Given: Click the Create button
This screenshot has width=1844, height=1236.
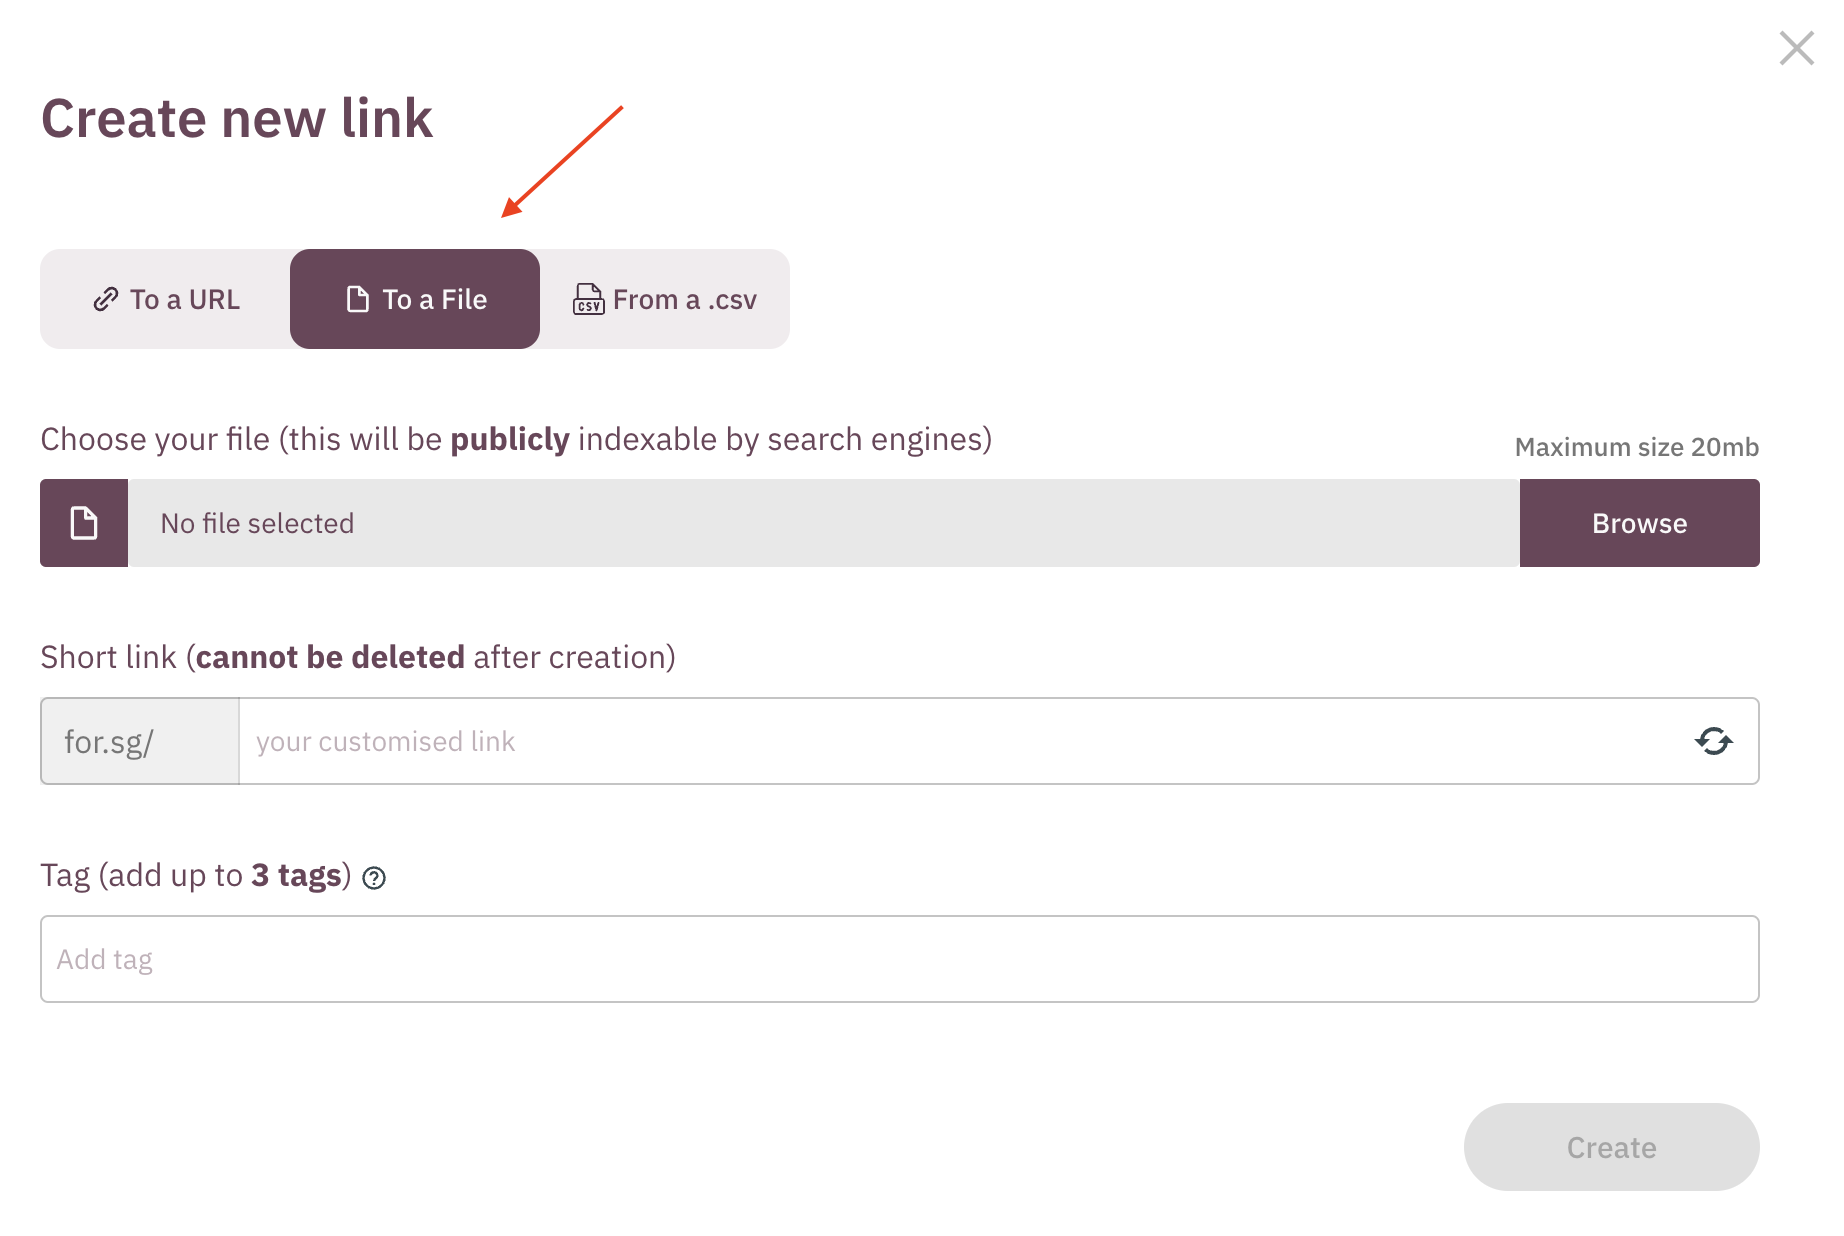Looking at the screenshot, I should tap(1611, 1147).
